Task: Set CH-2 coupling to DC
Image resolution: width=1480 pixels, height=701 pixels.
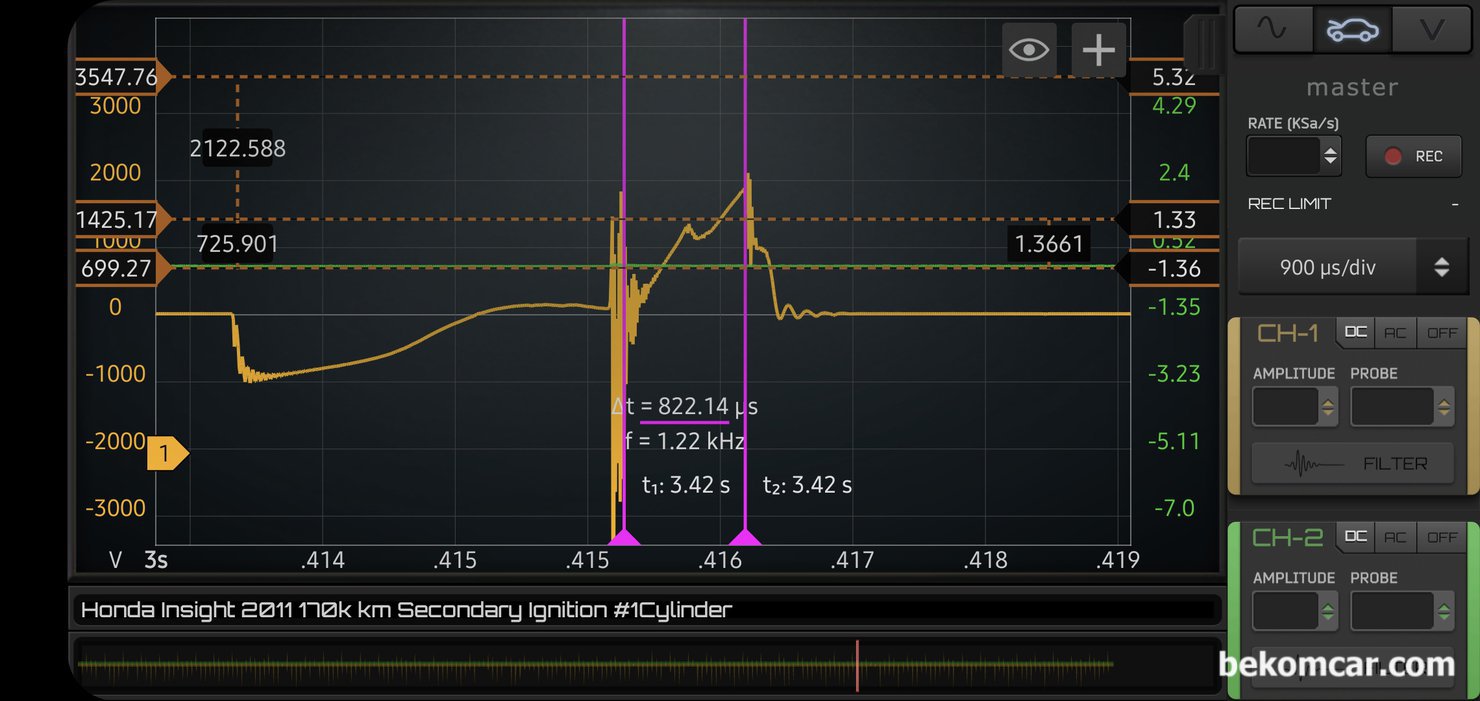Action: pos(1355,537)
